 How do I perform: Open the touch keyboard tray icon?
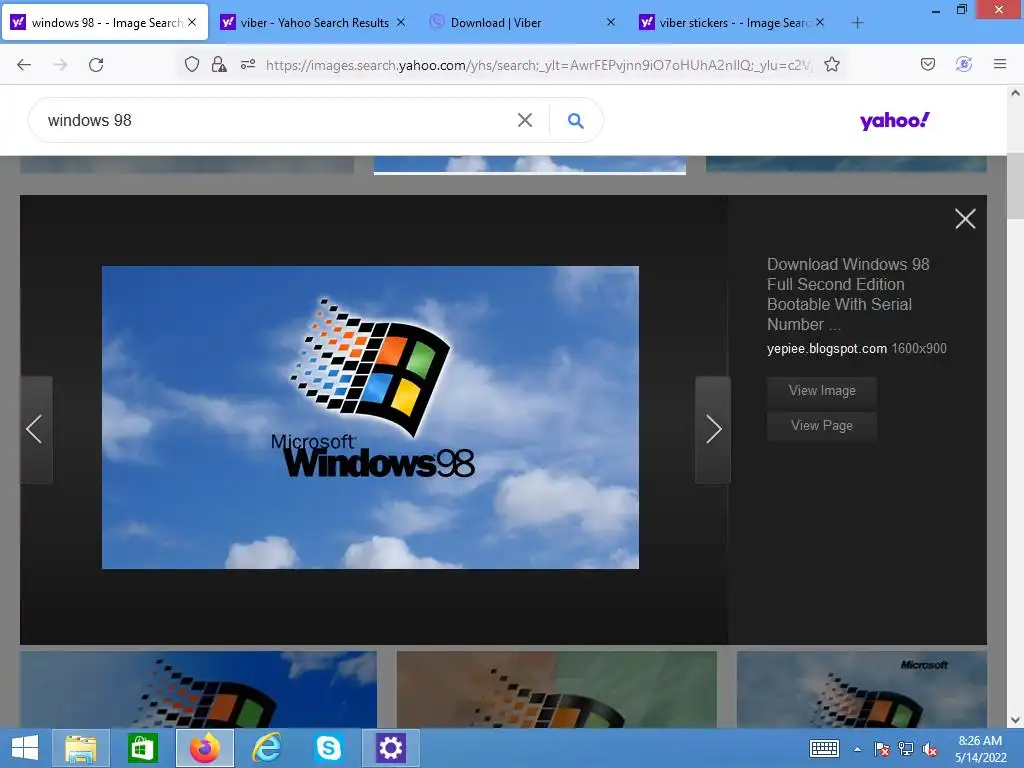(824, 748)
